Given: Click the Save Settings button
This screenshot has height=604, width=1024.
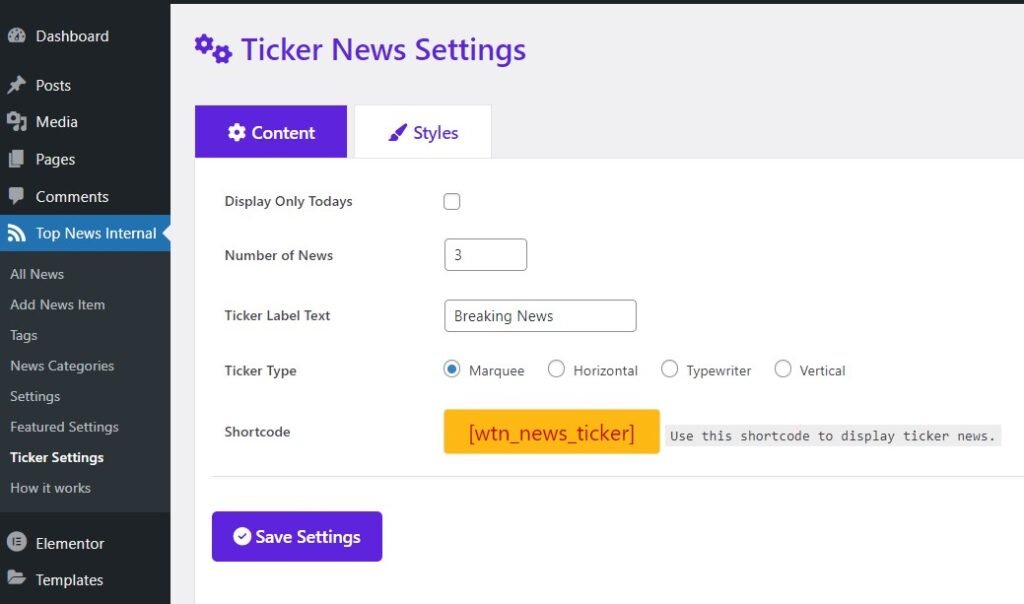Looking at the screenshot, I should click(x=297, y=536).
